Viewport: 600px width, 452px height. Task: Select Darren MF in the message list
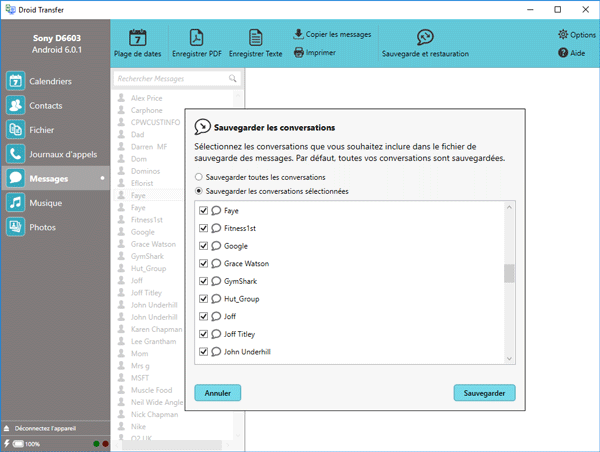(x=149, y=147)
